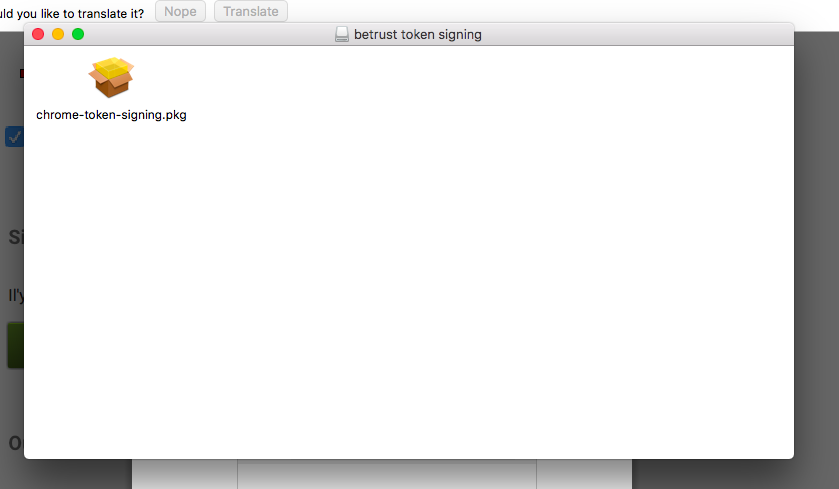Click the chrome-token-signing.pkg file name label
The height and width of the screenshot is (489, 839).
(x=111, y=115)
